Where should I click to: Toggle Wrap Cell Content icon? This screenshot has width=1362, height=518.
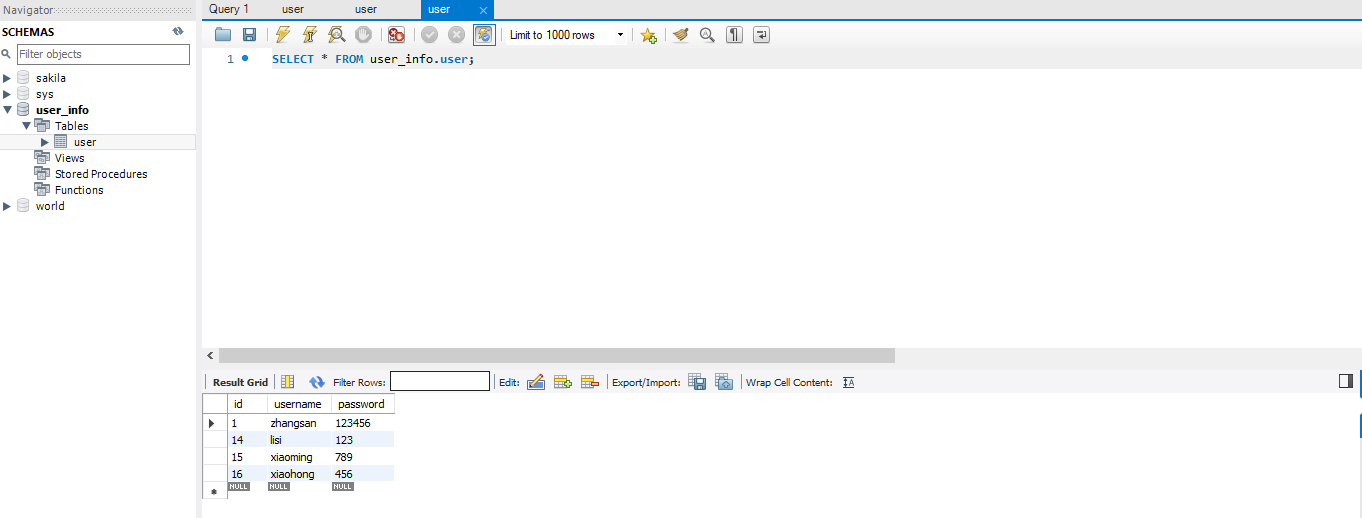coord(849,382)
